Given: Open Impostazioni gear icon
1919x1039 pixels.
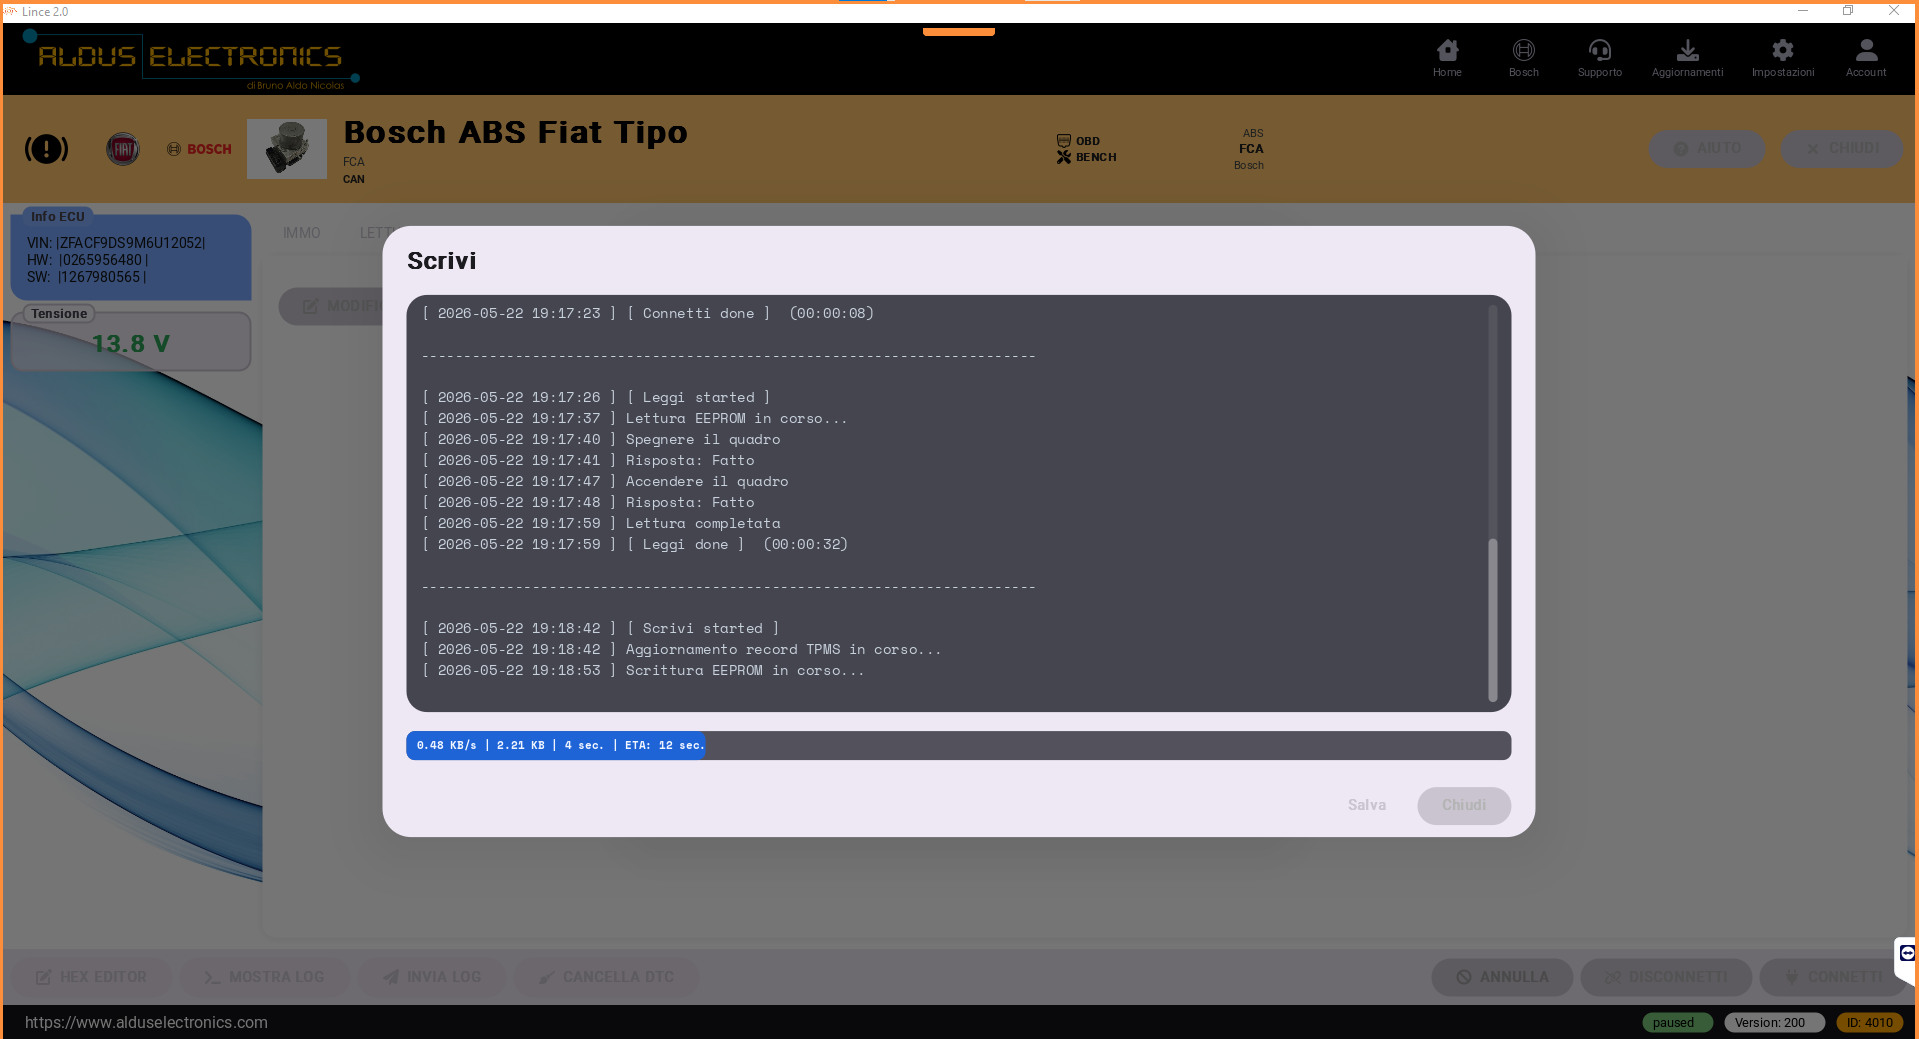Looking at the screenshot, I should [x=1782, y=58].
